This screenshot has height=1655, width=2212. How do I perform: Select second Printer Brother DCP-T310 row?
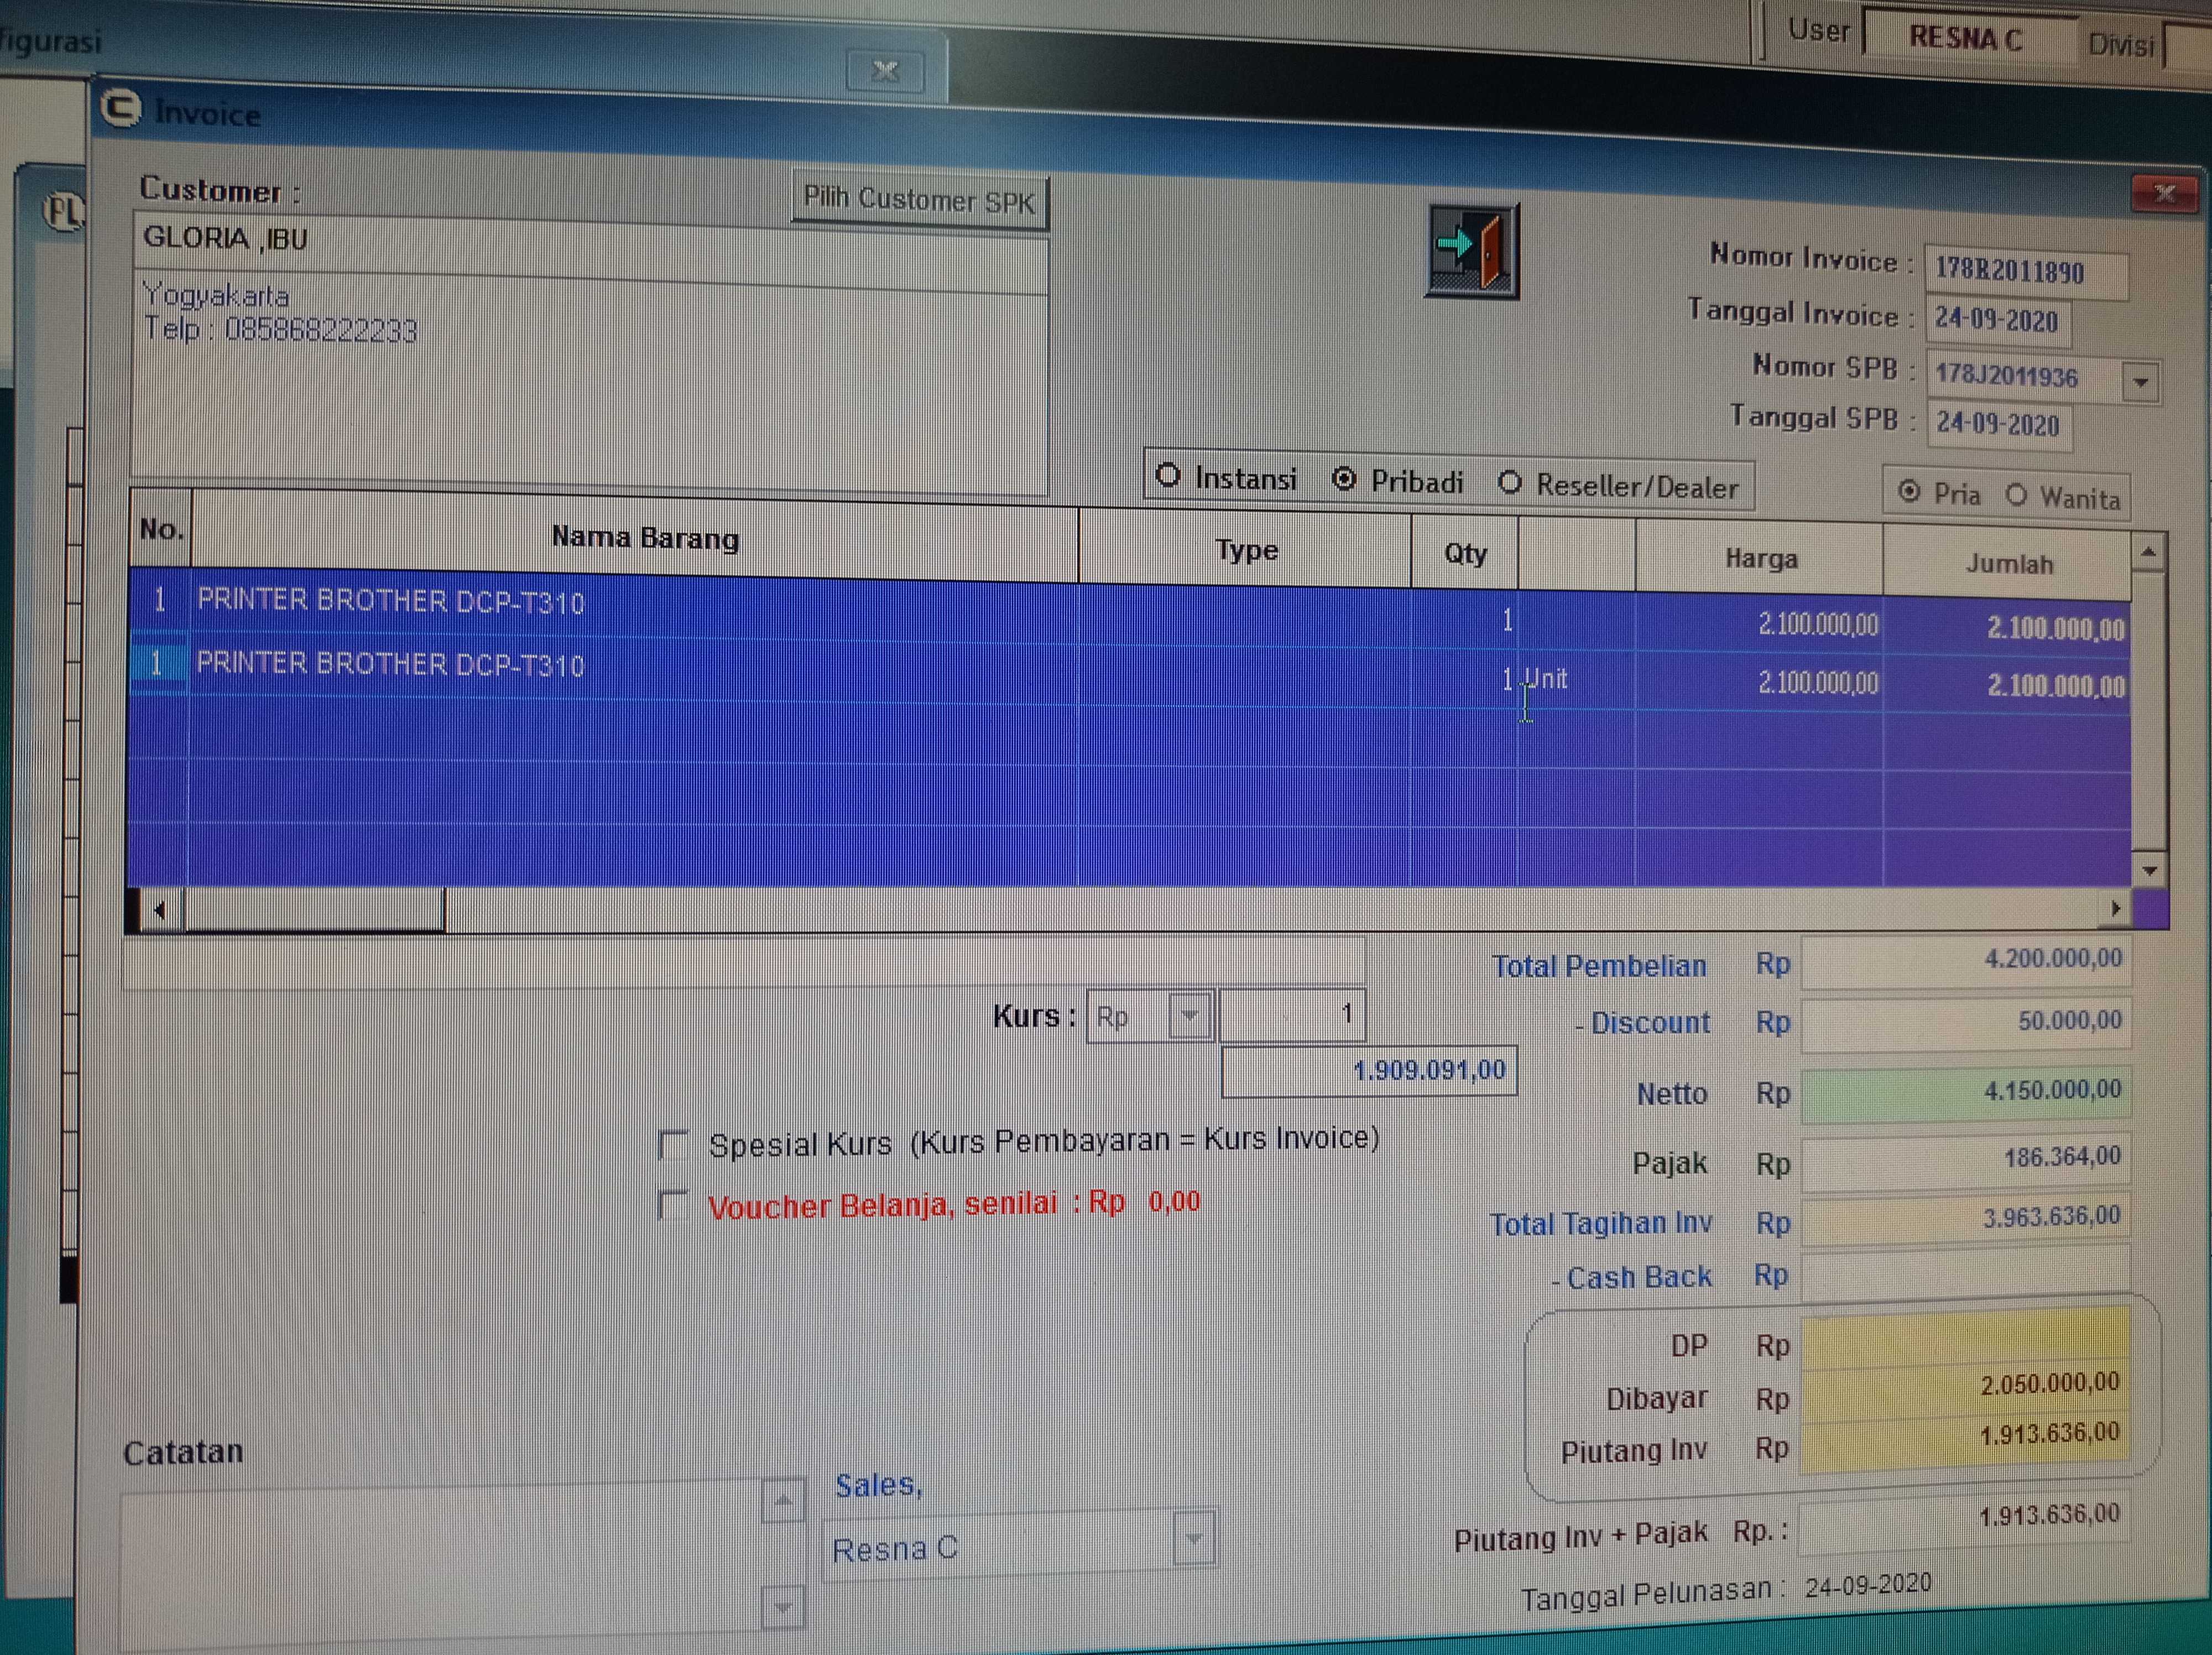point(390,665)
